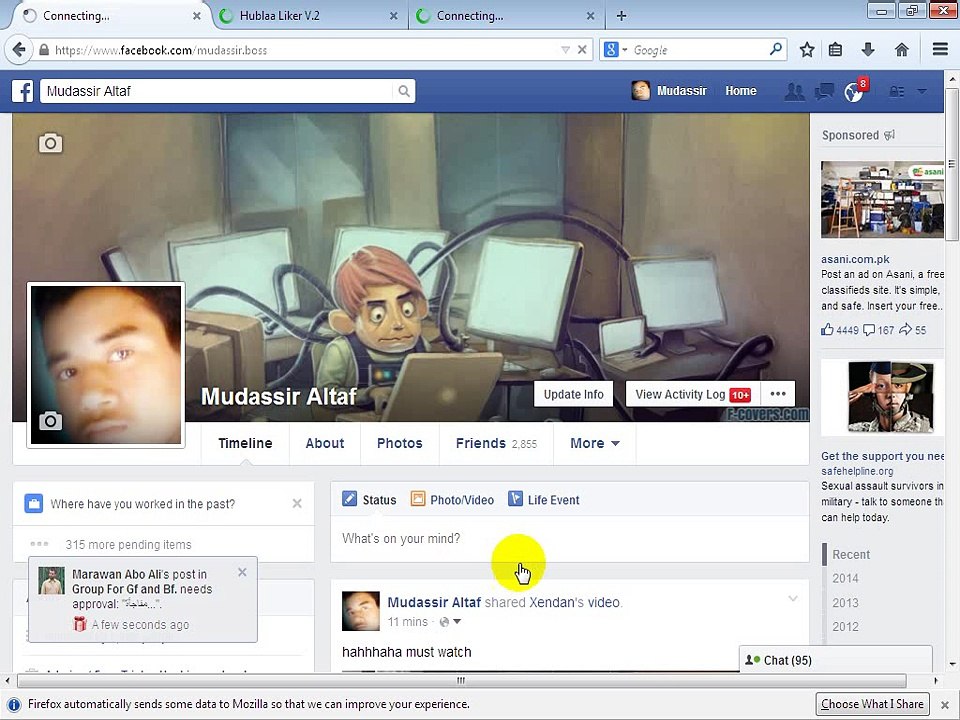The image size is (960, 720).
Task: Close the third Connecting... tab
Action: point(590,16)
